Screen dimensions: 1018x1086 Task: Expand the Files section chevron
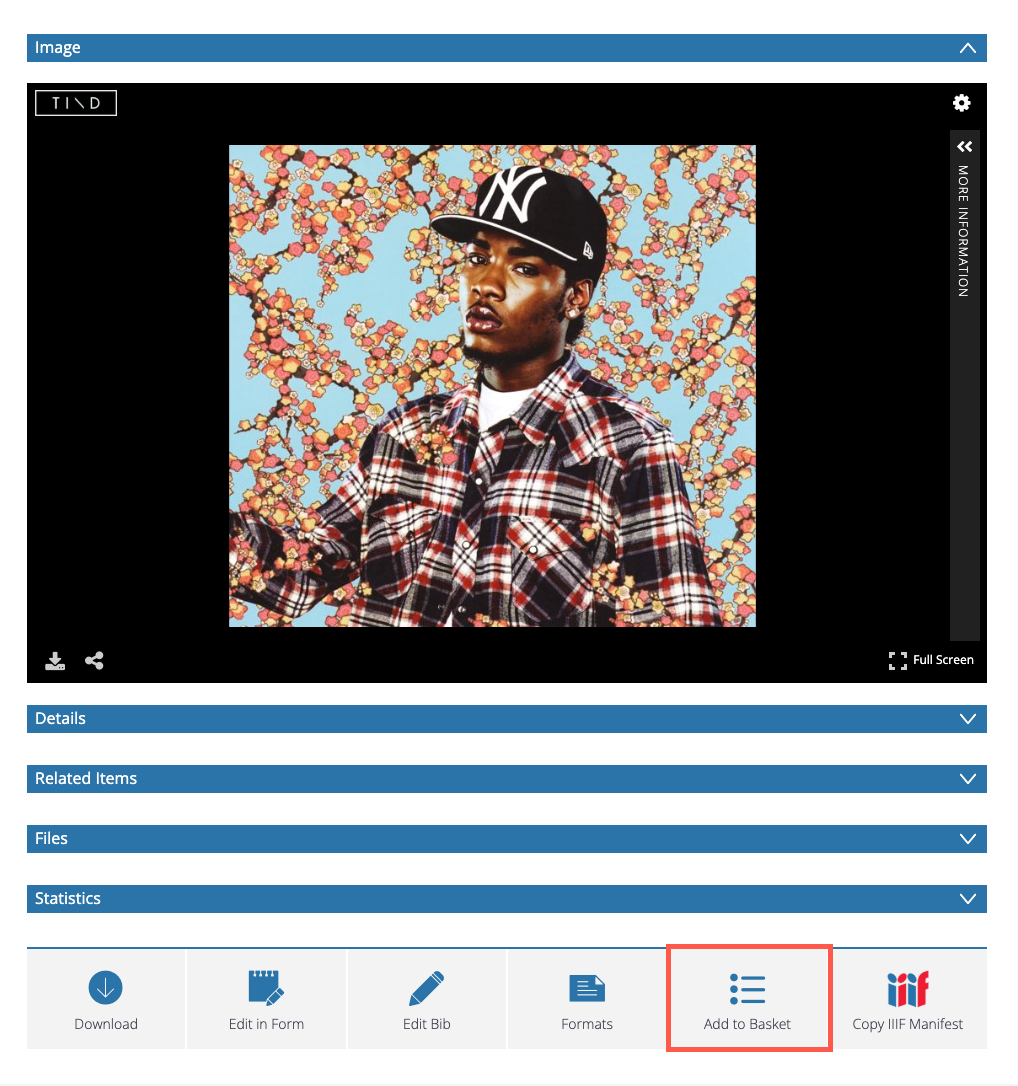tap(967, 839)
